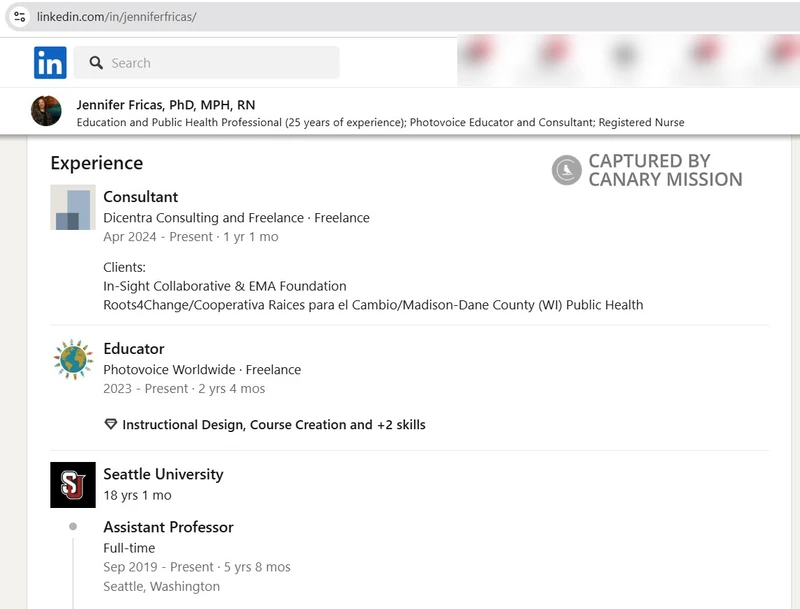
Task: Open the Educator position title
Action: pyautogui.click(x=134, y=349)
